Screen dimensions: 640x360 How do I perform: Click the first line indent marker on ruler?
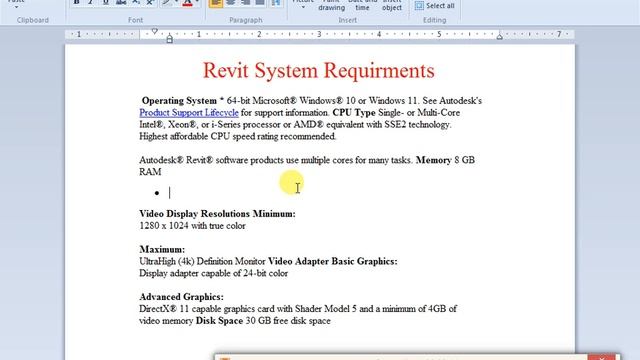pos(154,31)
